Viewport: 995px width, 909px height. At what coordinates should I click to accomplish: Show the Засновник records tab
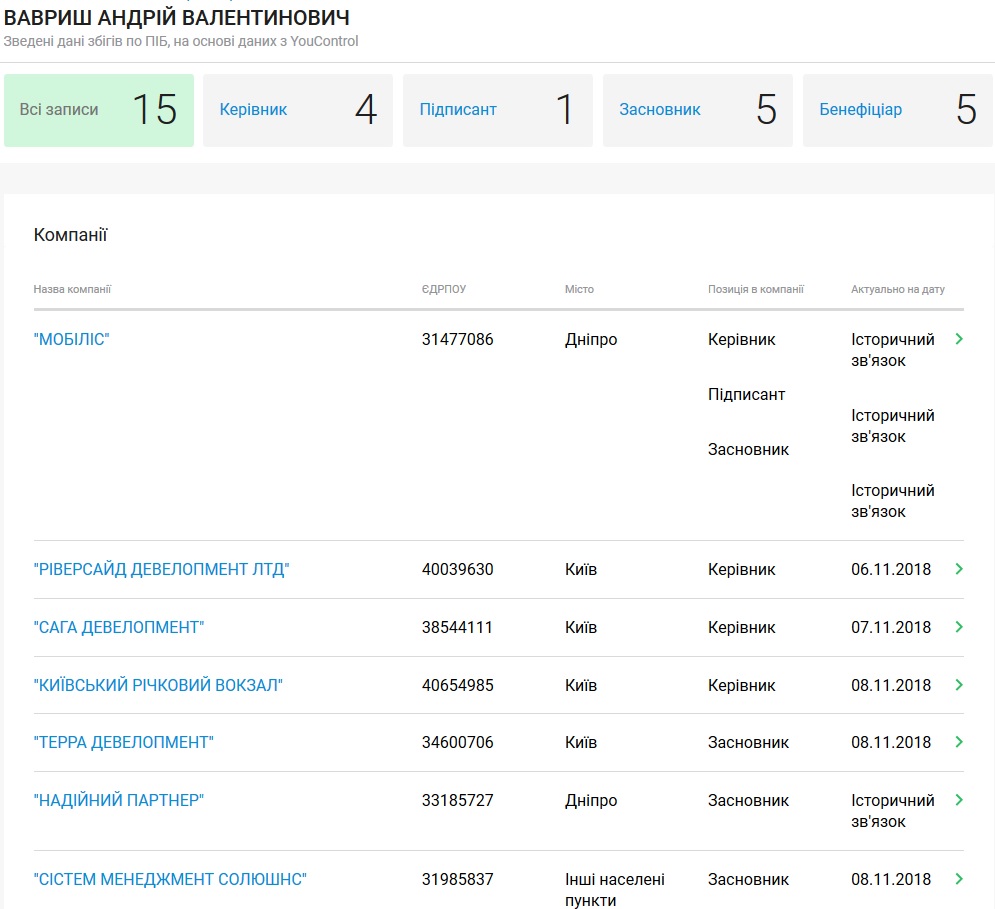(x=697, y=110)
